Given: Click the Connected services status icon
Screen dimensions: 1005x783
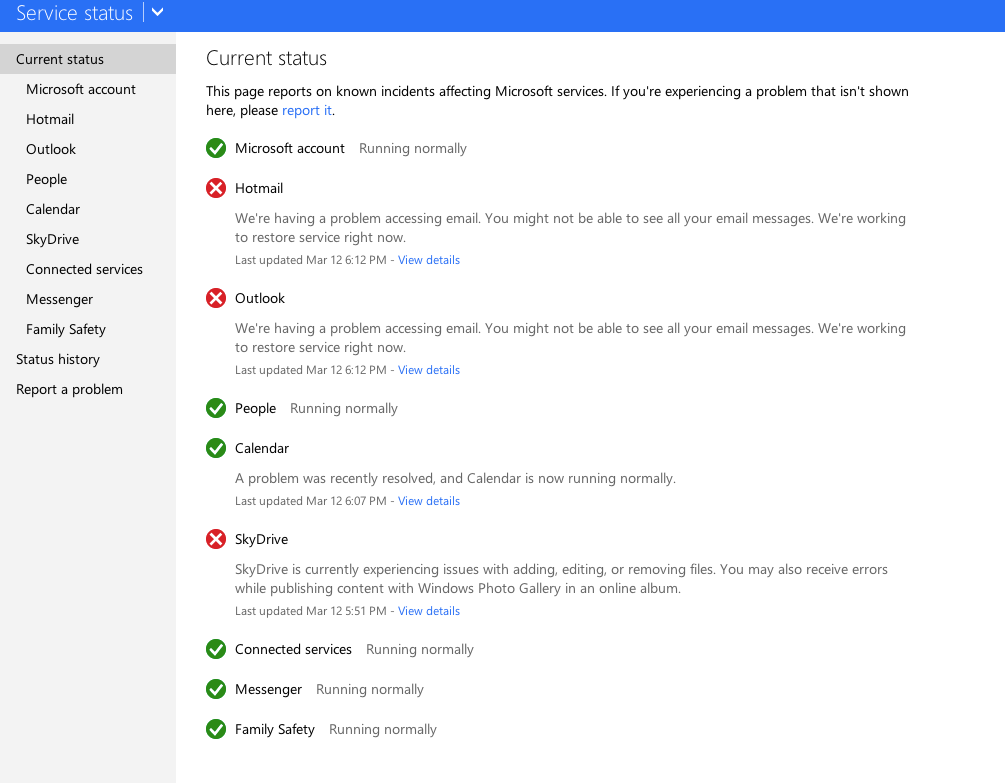Looking at the screenshot, I should 216,649.
